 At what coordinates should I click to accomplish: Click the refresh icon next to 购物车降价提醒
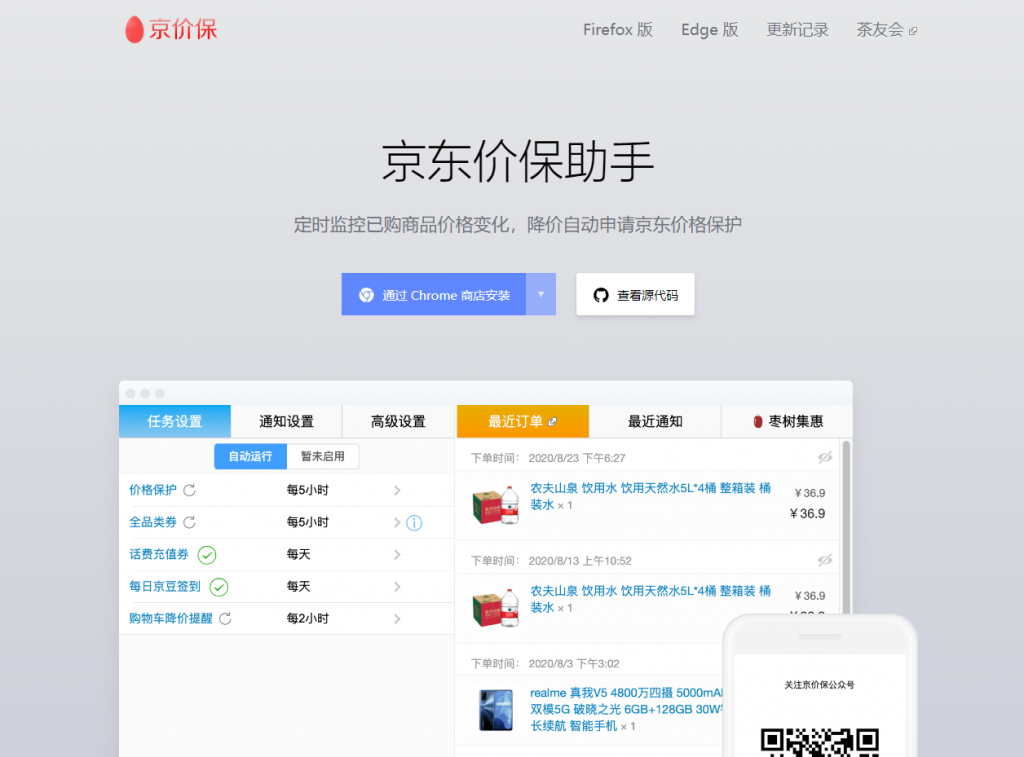pyautogui.click(x=225, y=619)
